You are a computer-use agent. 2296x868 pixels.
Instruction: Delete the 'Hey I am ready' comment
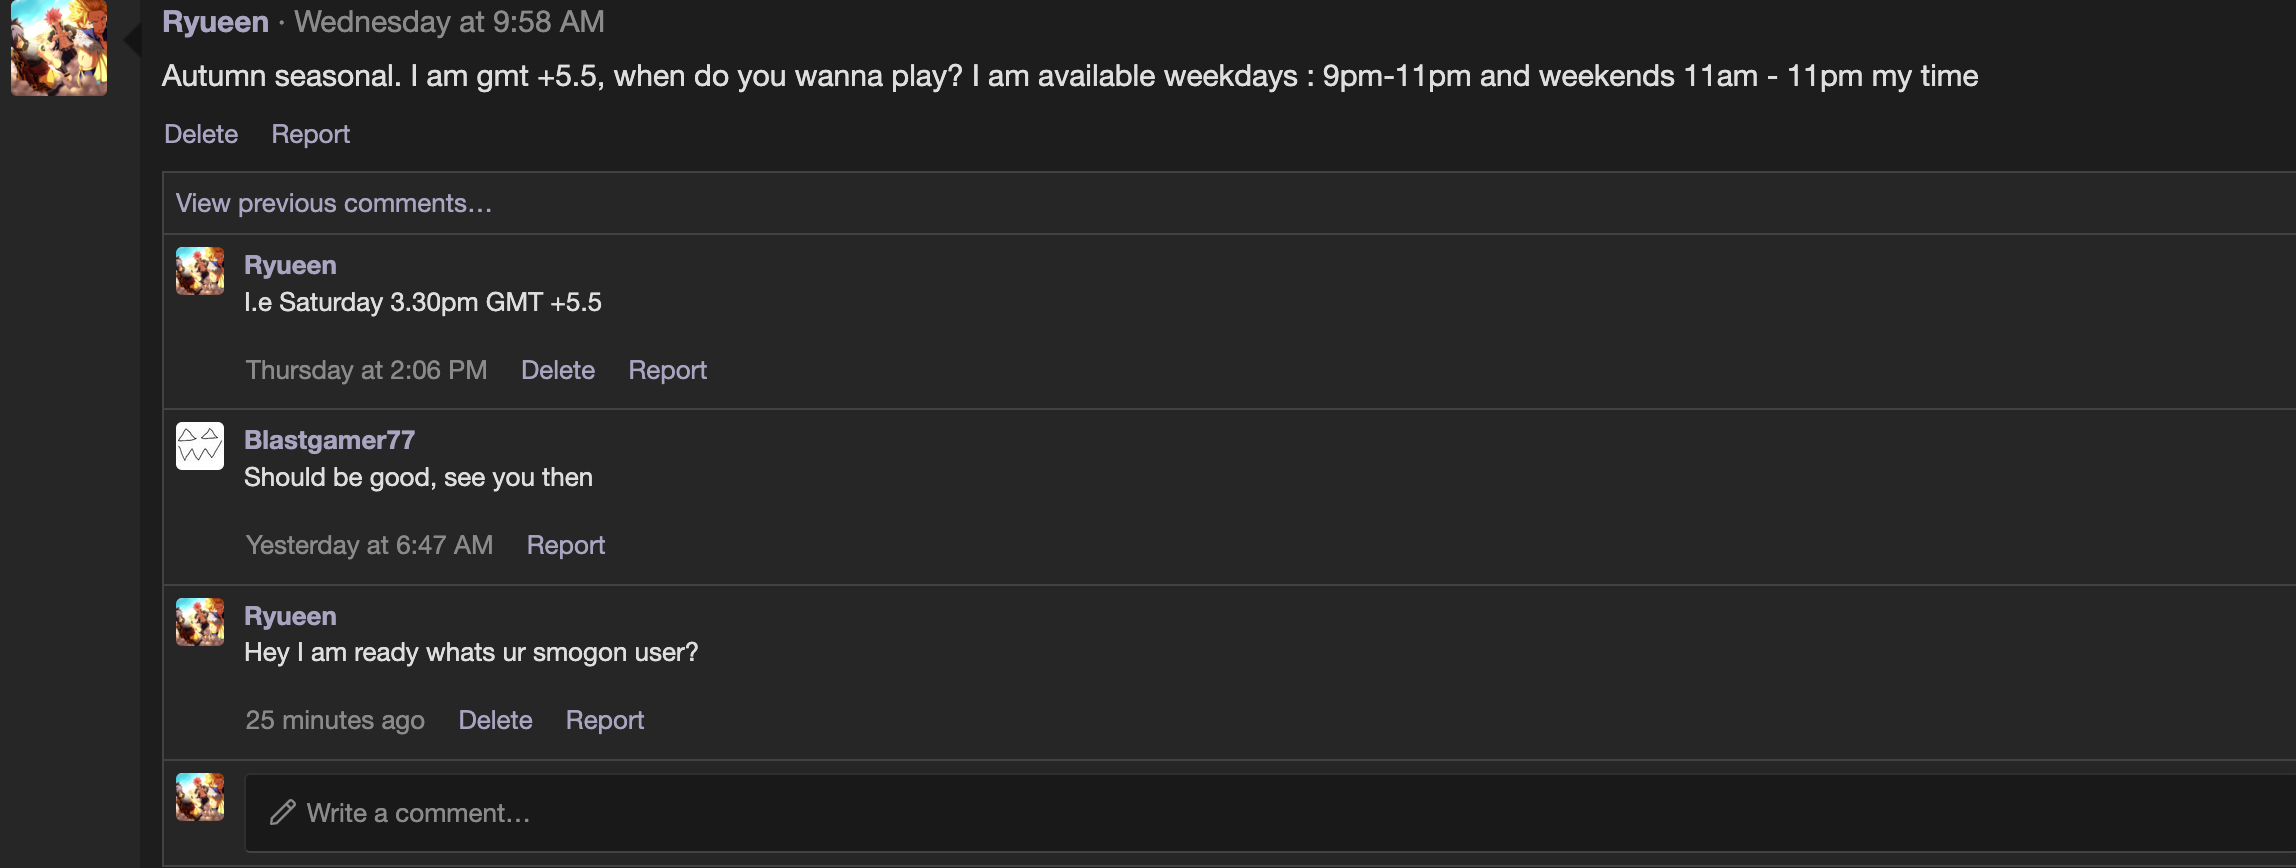coord(495,720)
